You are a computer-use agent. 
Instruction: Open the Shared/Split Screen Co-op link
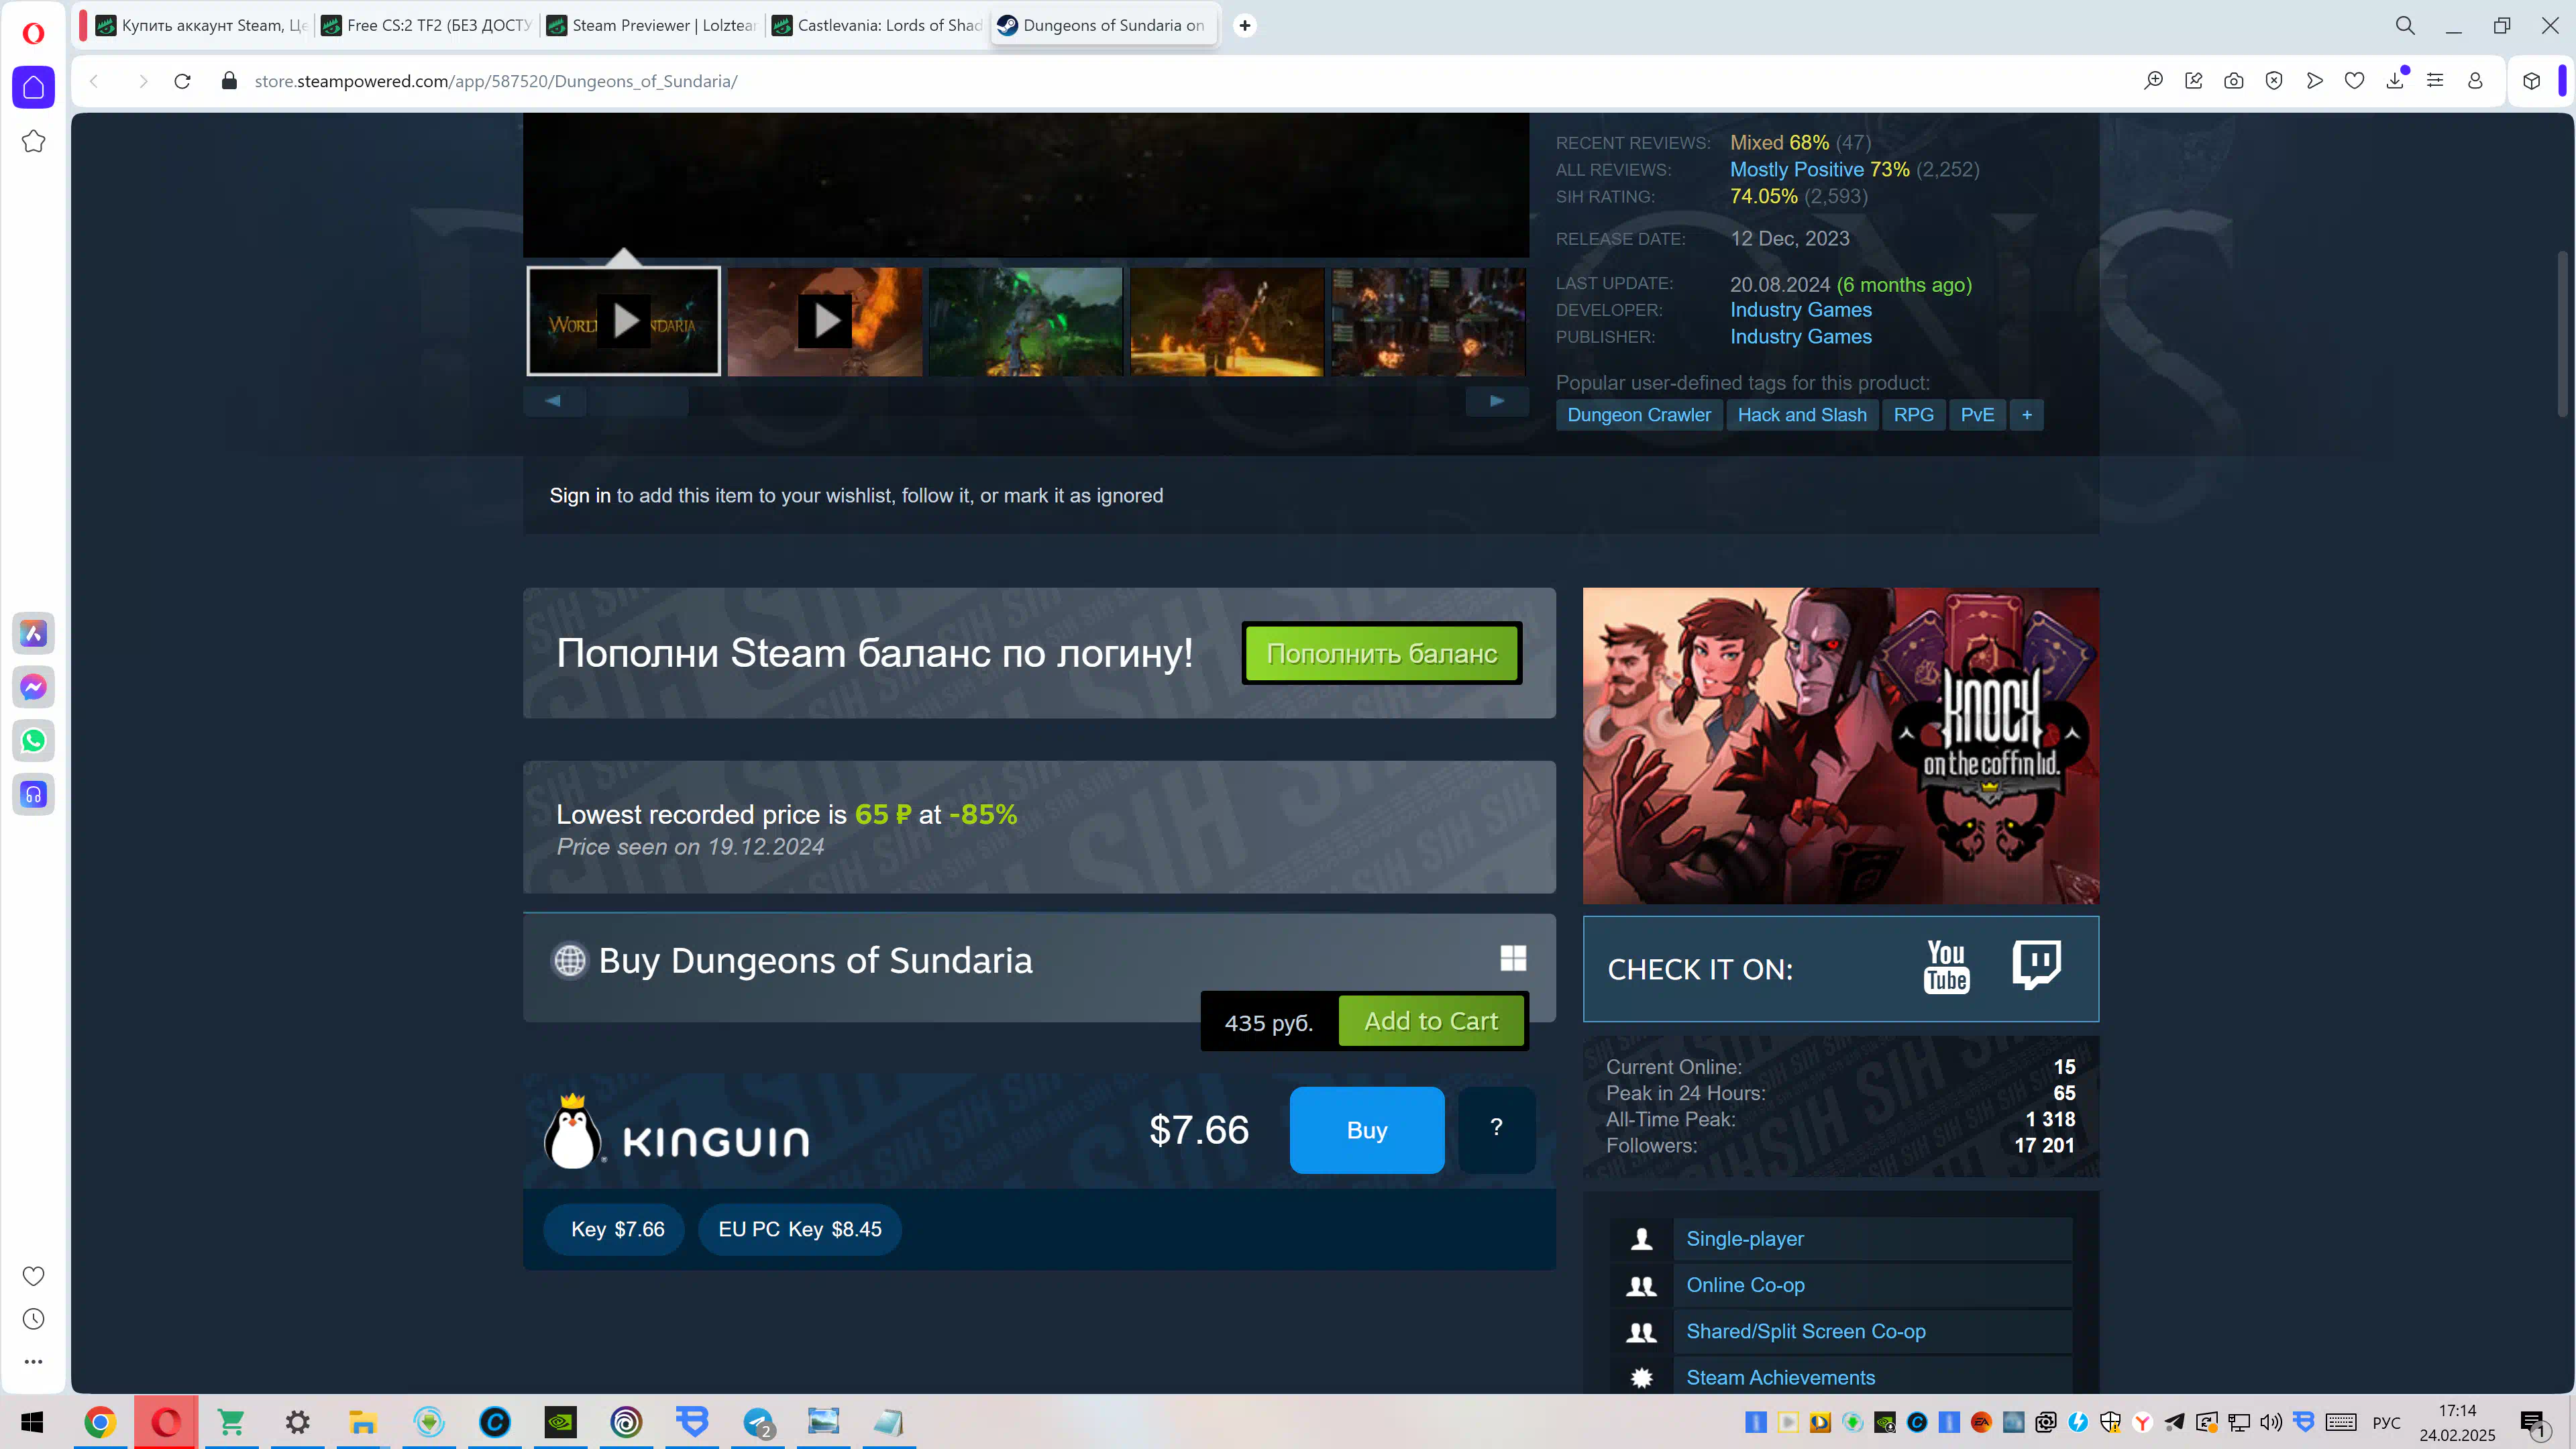[x=1806, y=1331]
